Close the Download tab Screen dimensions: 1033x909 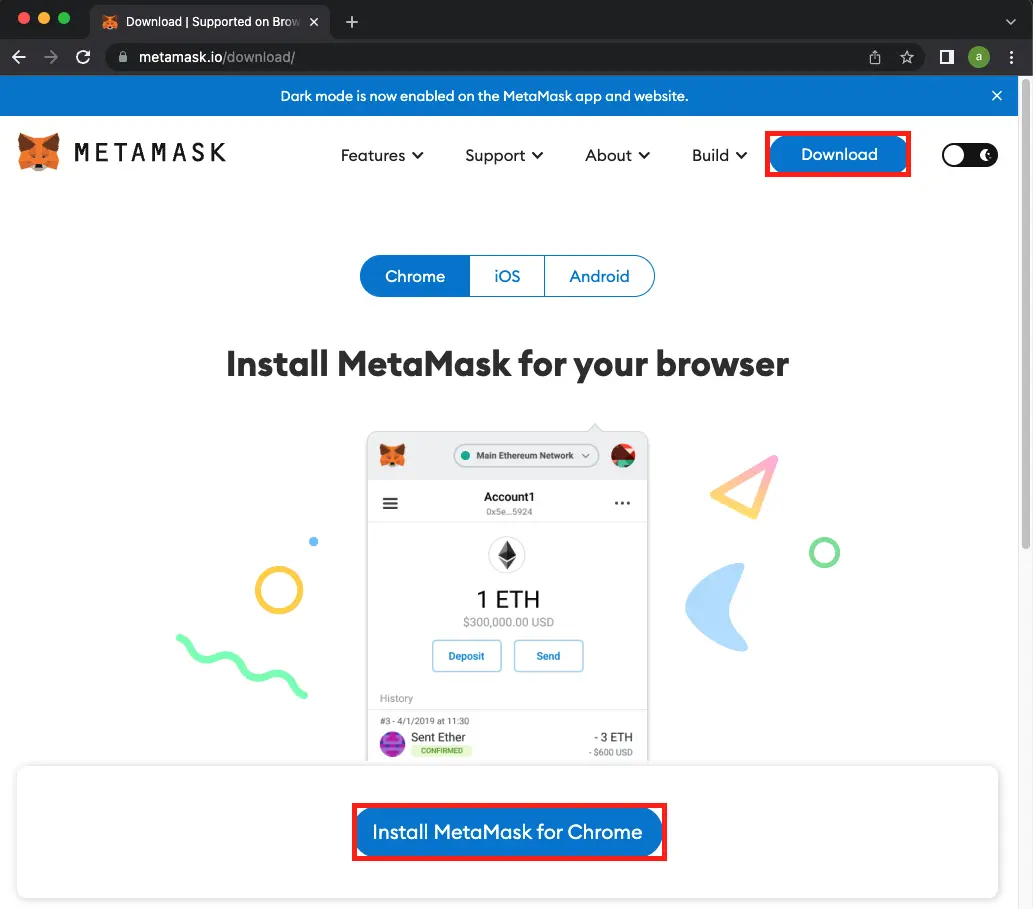314,22
